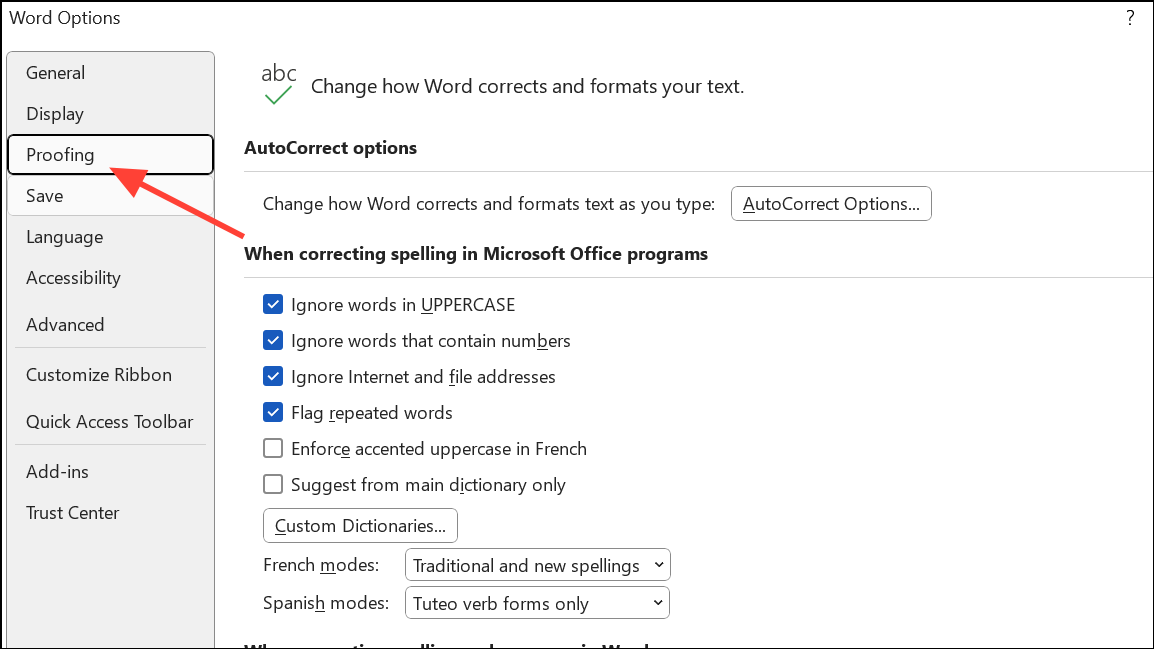
Task: Open the General options category
Action: pos(110,73)
